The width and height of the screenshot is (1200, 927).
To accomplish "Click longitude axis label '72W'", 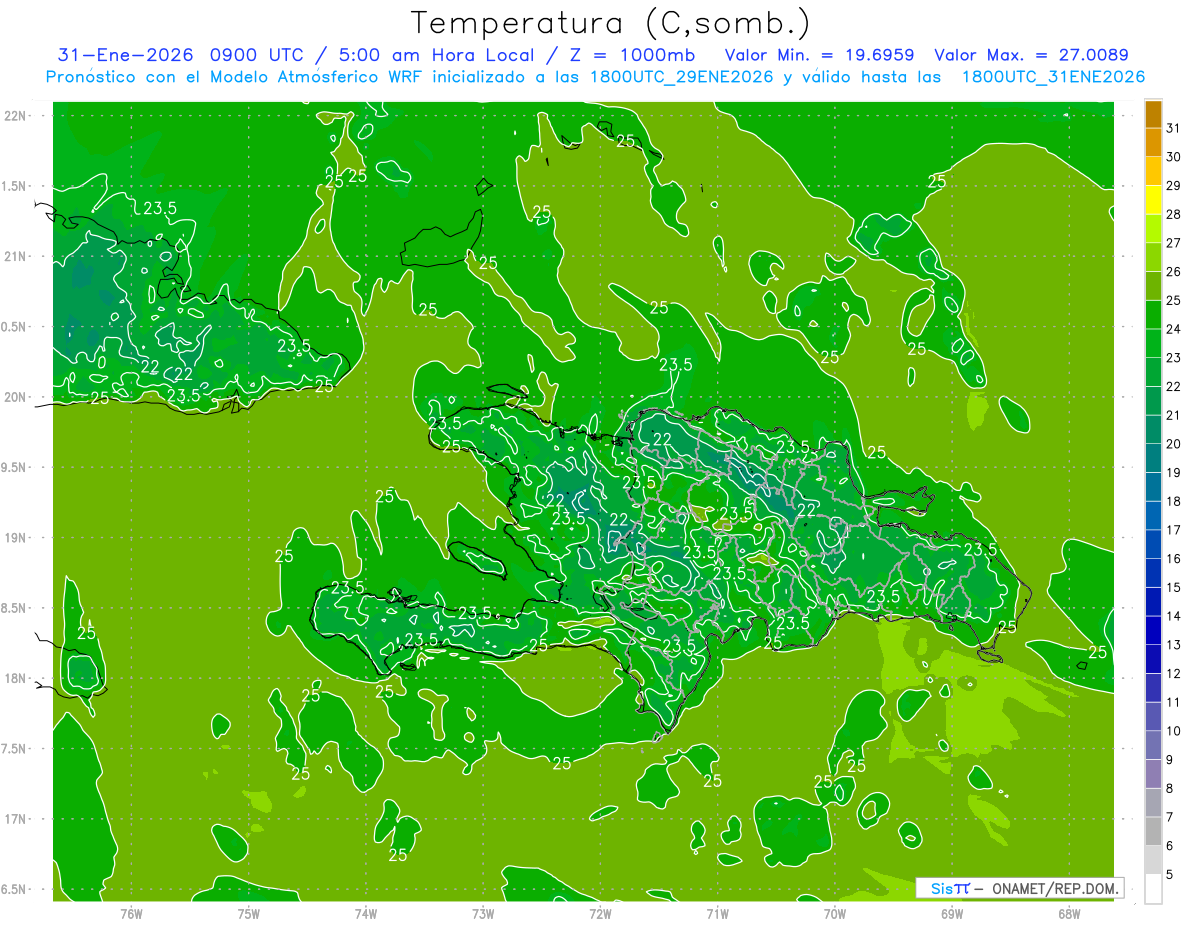I will (600, 913).
